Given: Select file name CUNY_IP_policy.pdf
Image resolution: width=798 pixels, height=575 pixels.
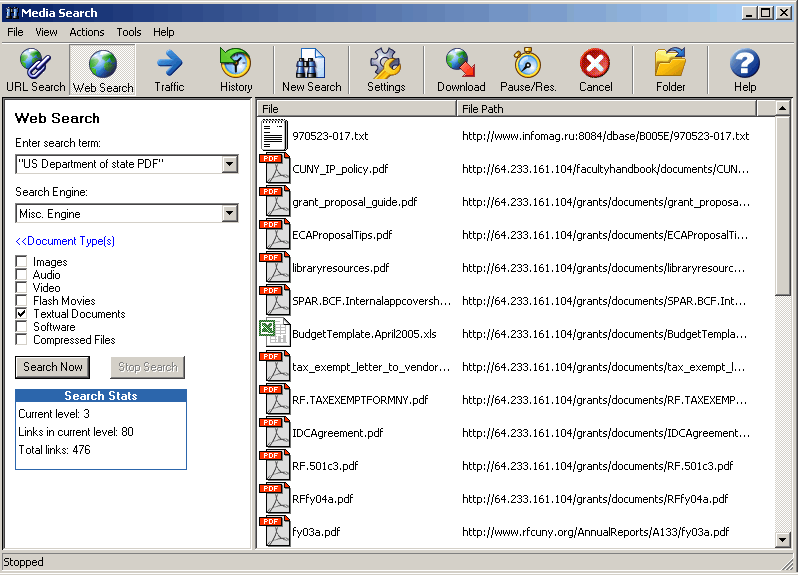Looking at the screenshot, I should click(x=340, y=169).
